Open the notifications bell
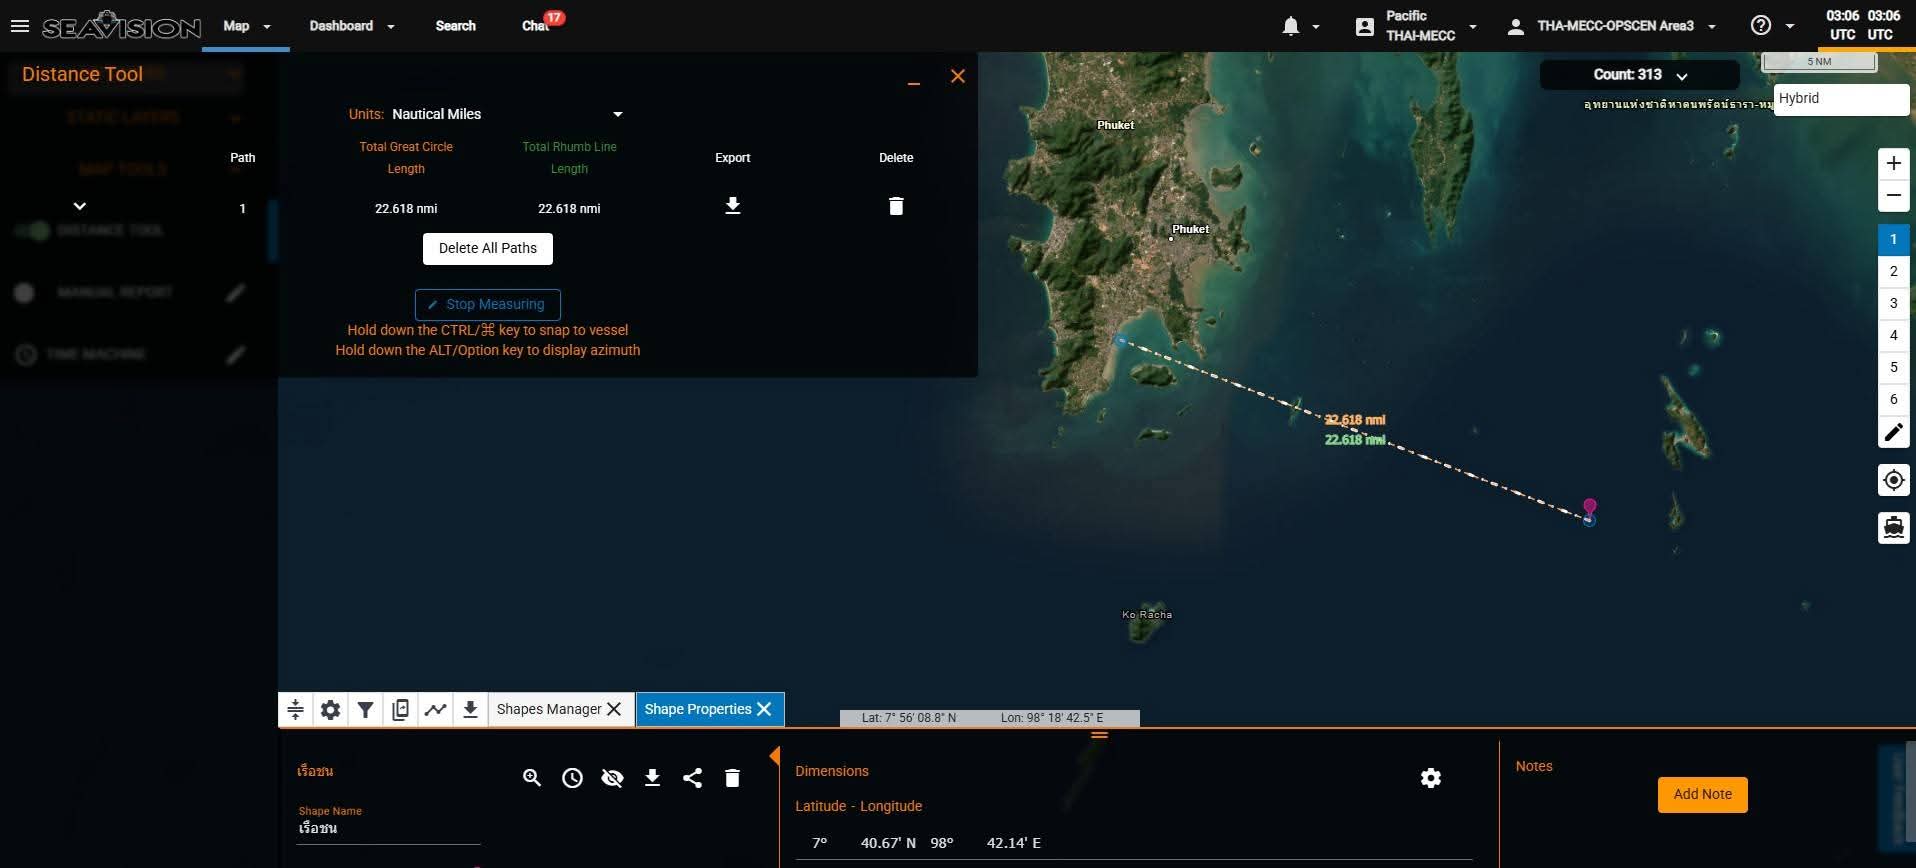This screenshot has height=868, width=1916. coord(1291,26)
